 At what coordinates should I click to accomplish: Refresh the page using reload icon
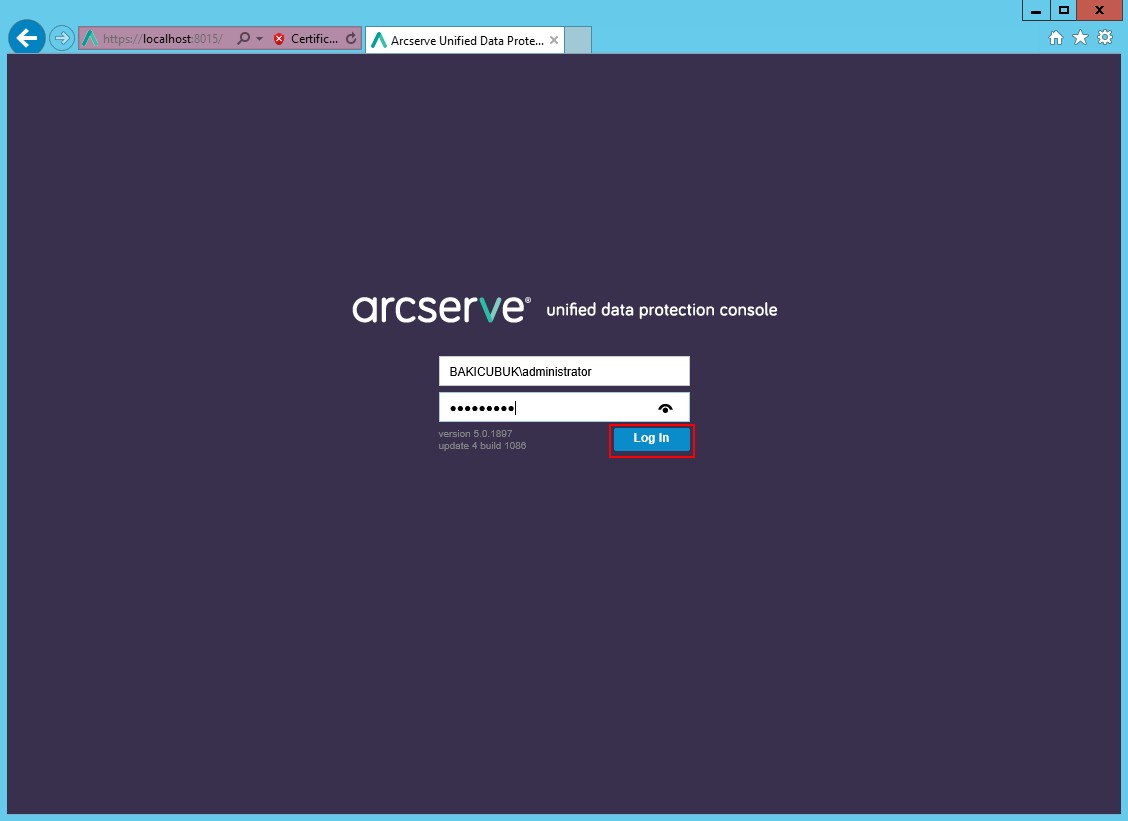point(351,39)
